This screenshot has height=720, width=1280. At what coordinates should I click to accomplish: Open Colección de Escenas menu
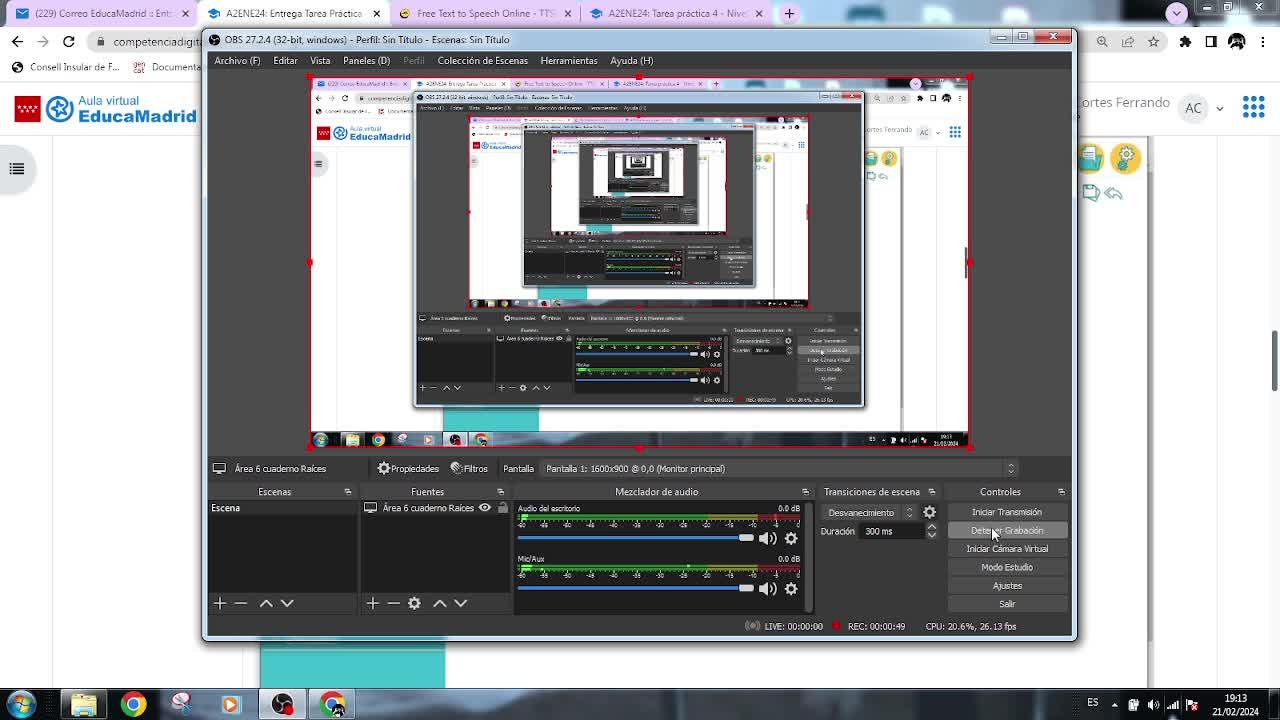coord(482,60)
